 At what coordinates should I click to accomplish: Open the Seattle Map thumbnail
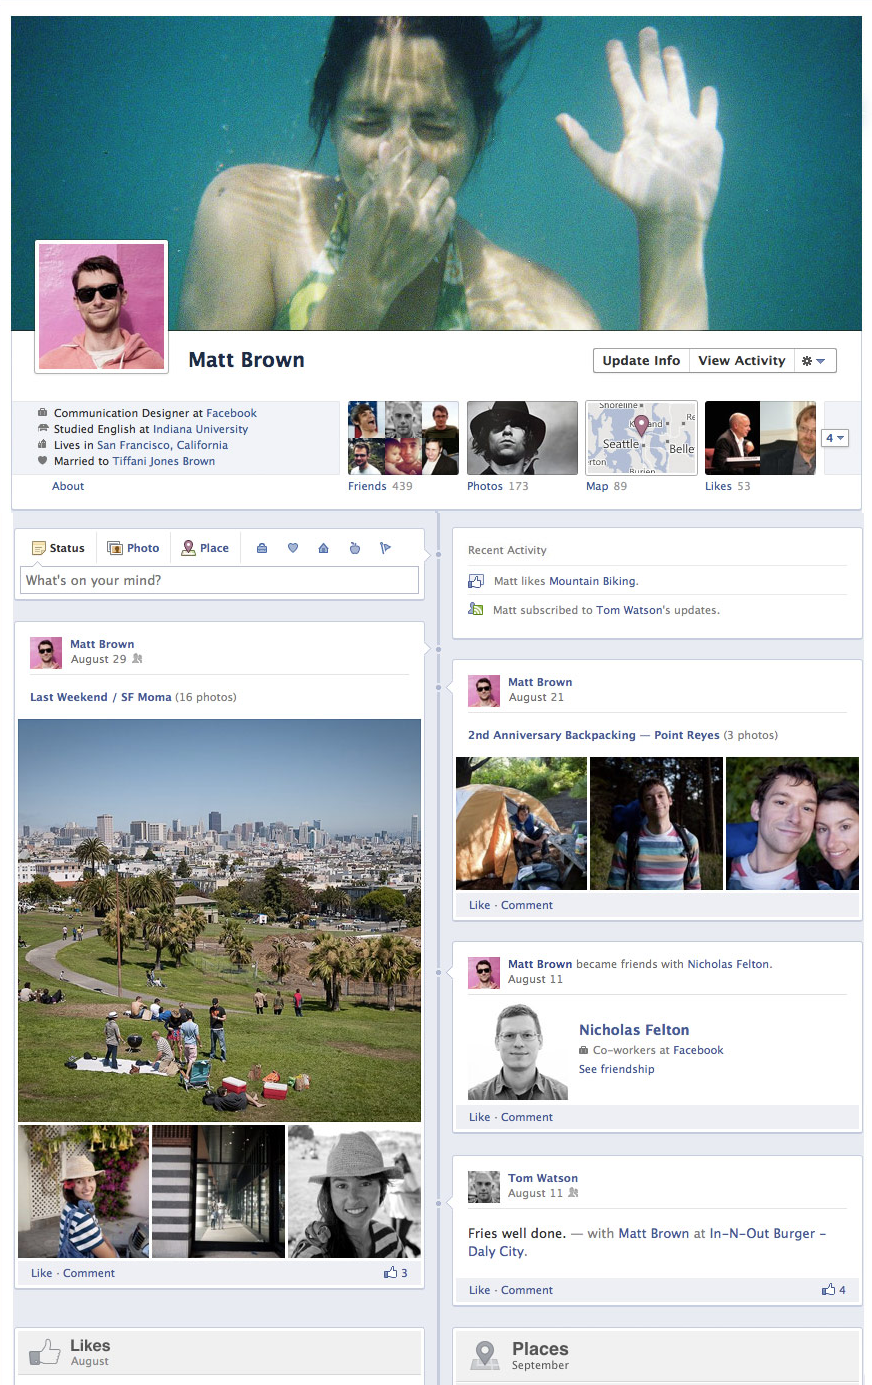coord(641,438)
